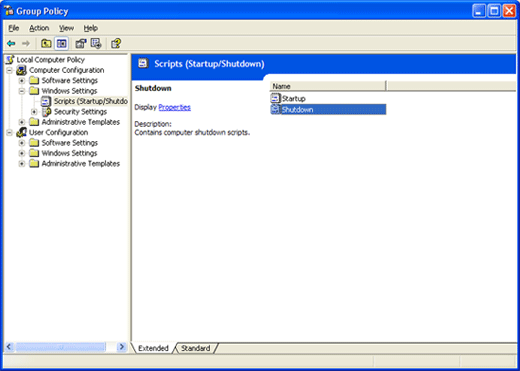Select Startup in the scripts list

(293, 98)
